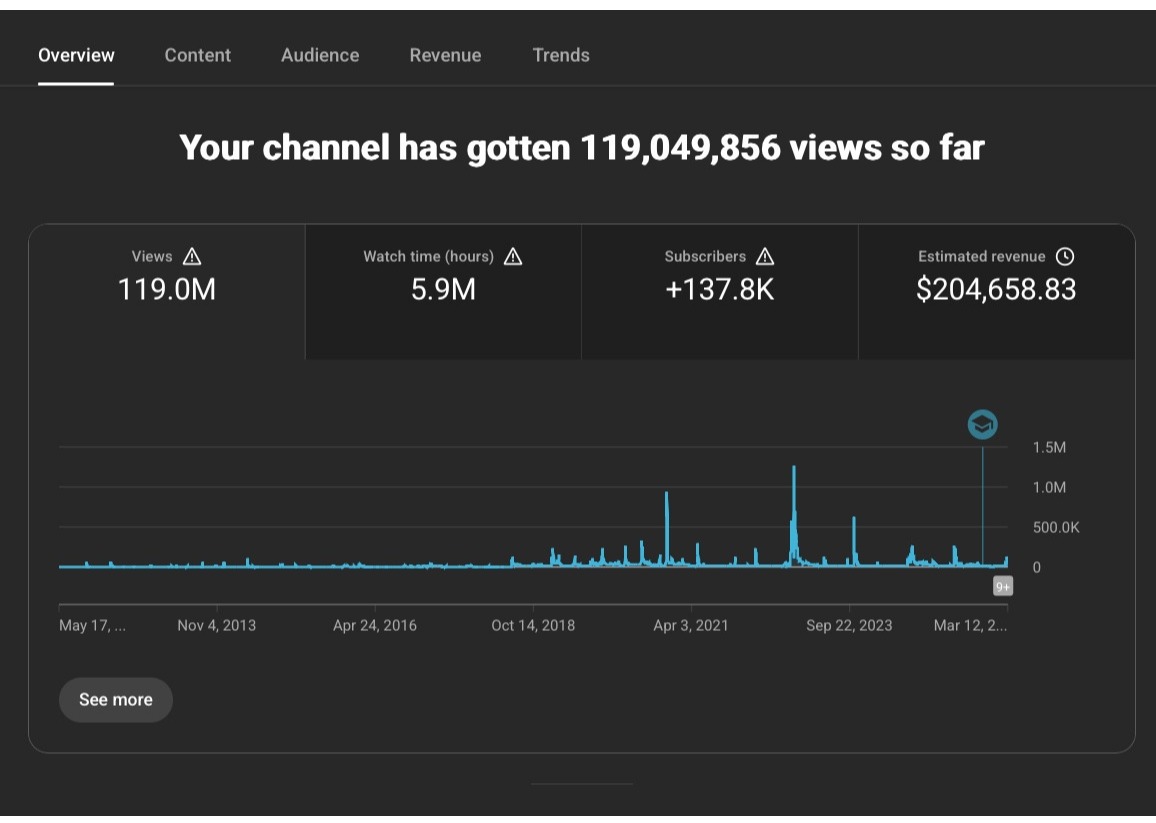Switch to the Content tab
The width and height of the screenshot is (1156, 823).
(x=198, y=55)
